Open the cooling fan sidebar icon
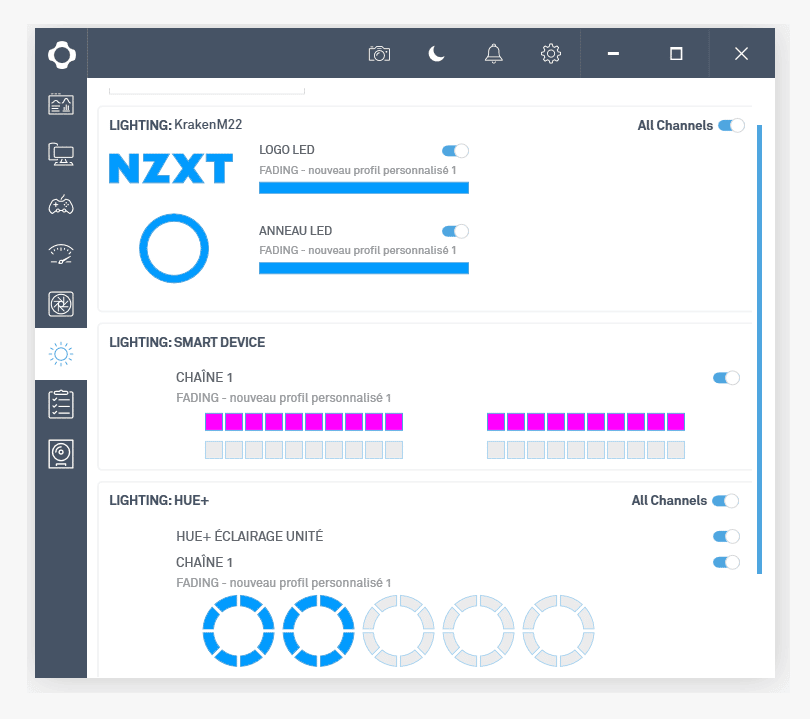Screen dimensions: 810x719 tap(61, 304)
